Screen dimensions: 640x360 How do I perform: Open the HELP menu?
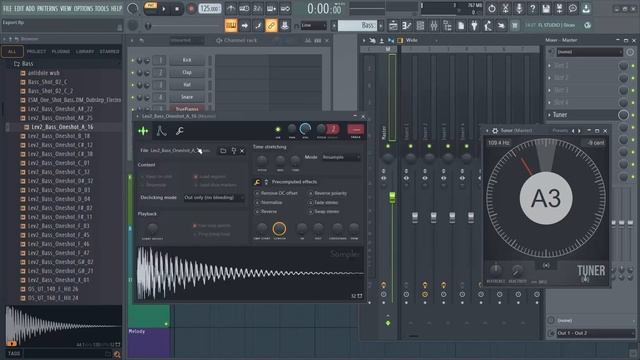pyautogui.click(x=116, y=9)
